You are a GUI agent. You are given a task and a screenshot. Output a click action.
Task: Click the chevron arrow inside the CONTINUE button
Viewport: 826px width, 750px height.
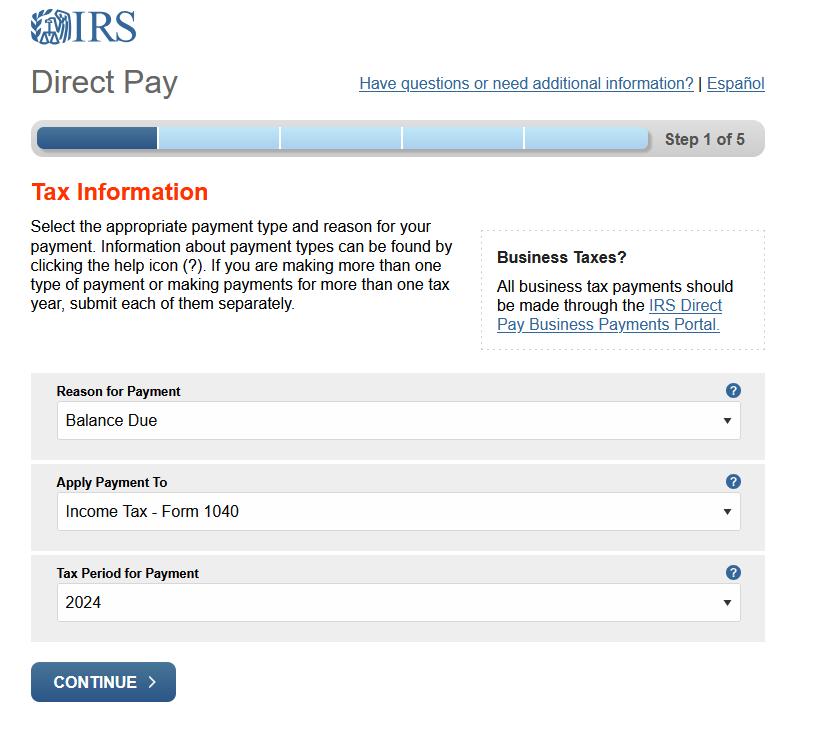[x=153, y=682]
